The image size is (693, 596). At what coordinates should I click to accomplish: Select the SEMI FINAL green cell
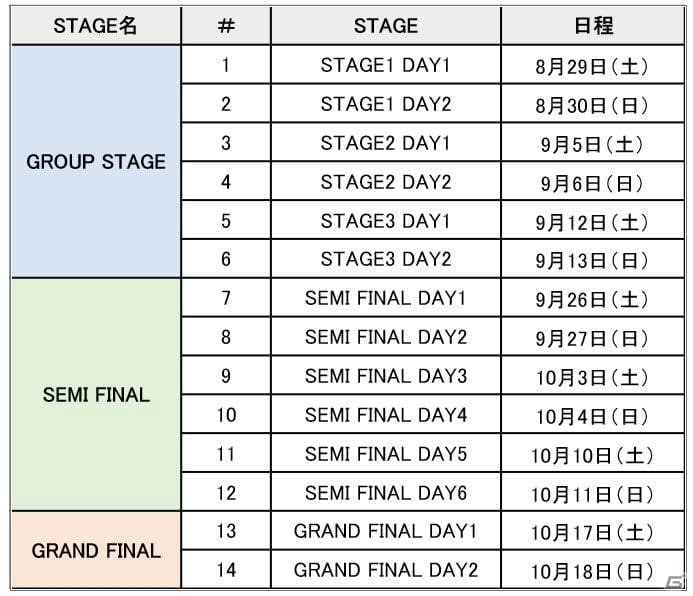95,395
